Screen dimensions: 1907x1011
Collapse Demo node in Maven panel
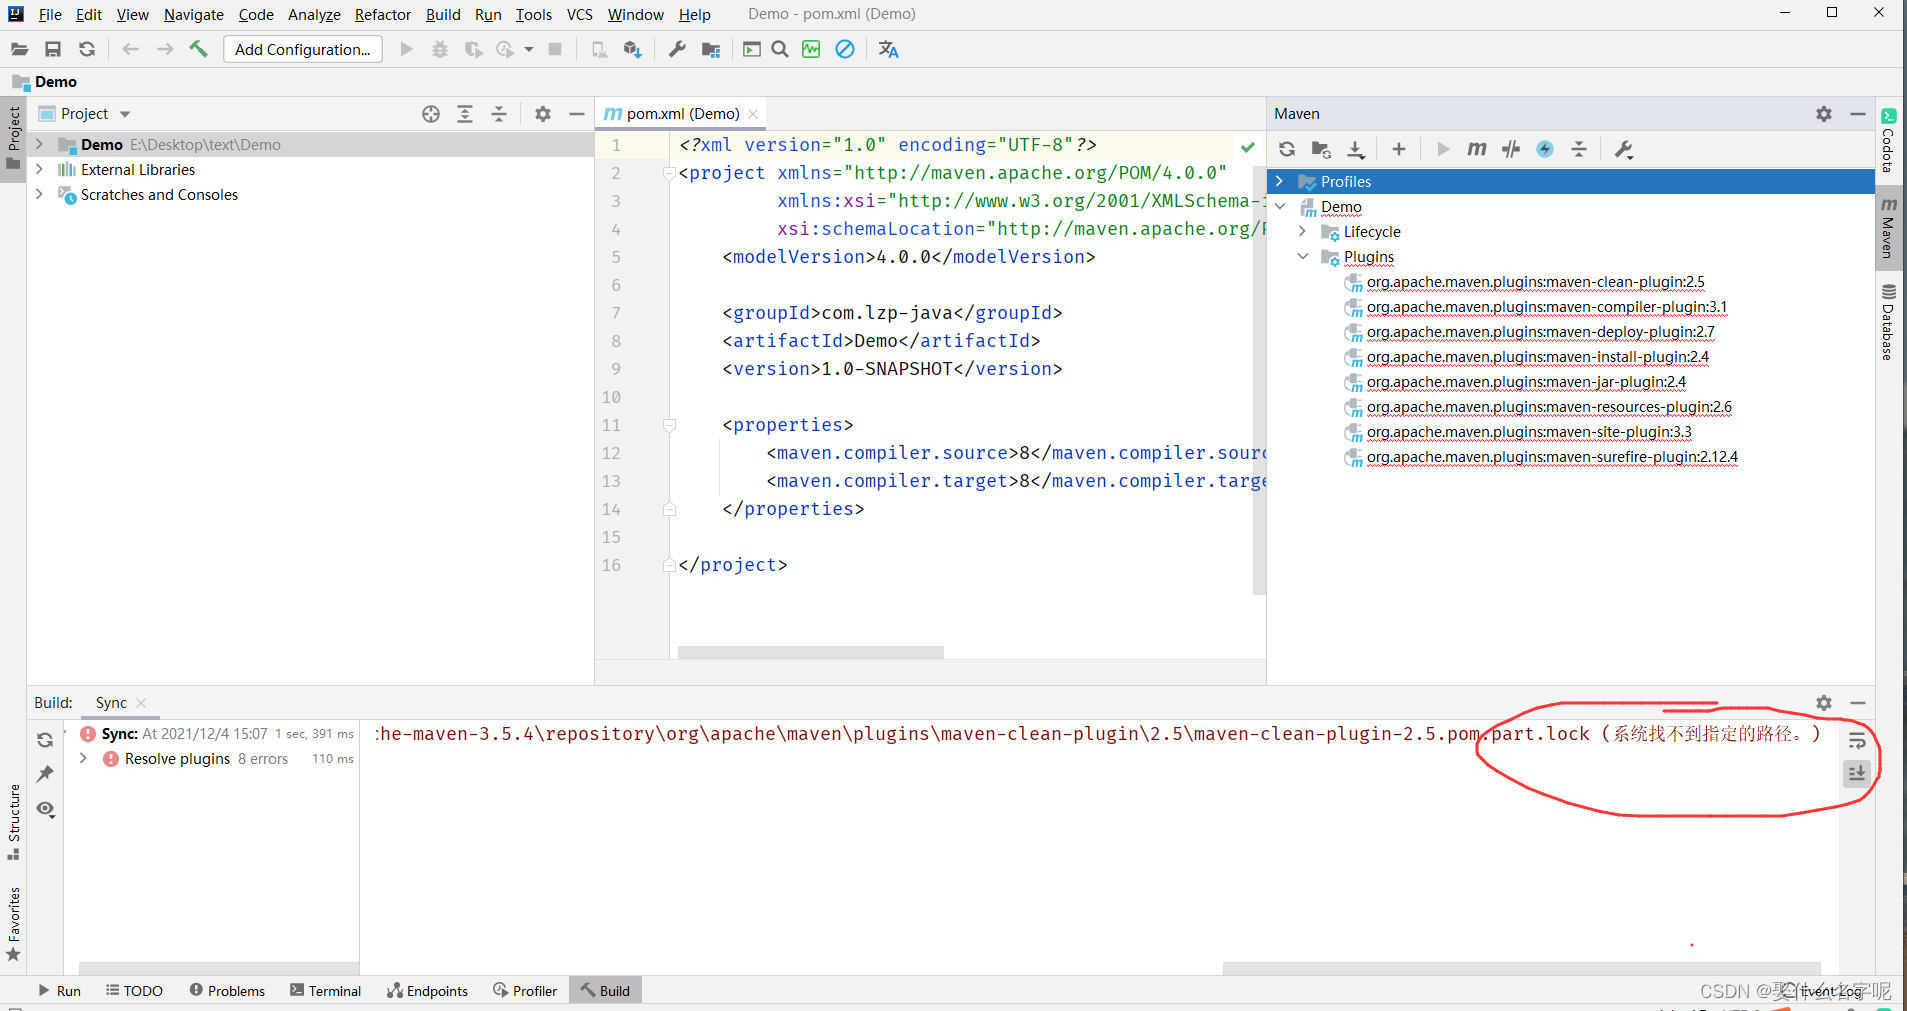coord(1279,206)
